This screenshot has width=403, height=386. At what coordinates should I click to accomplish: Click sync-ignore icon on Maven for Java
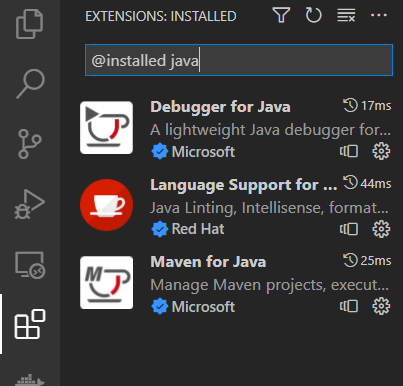point(349,306)
